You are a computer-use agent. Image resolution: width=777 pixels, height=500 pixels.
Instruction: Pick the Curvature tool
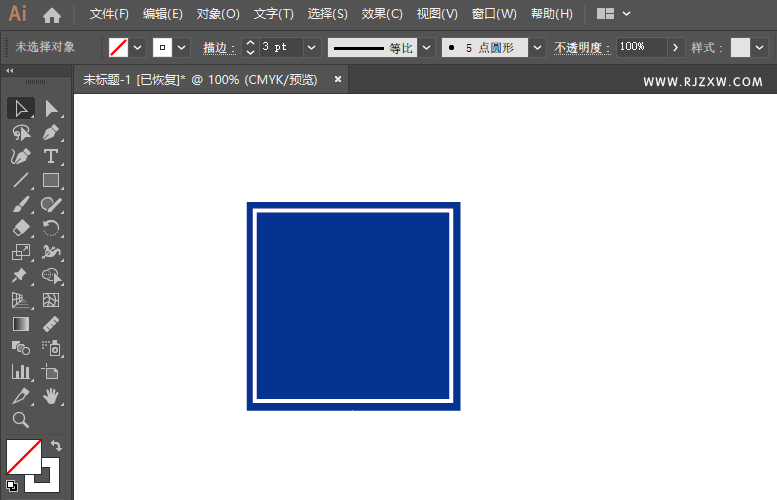pyautogui.click(x=21, y=157)
